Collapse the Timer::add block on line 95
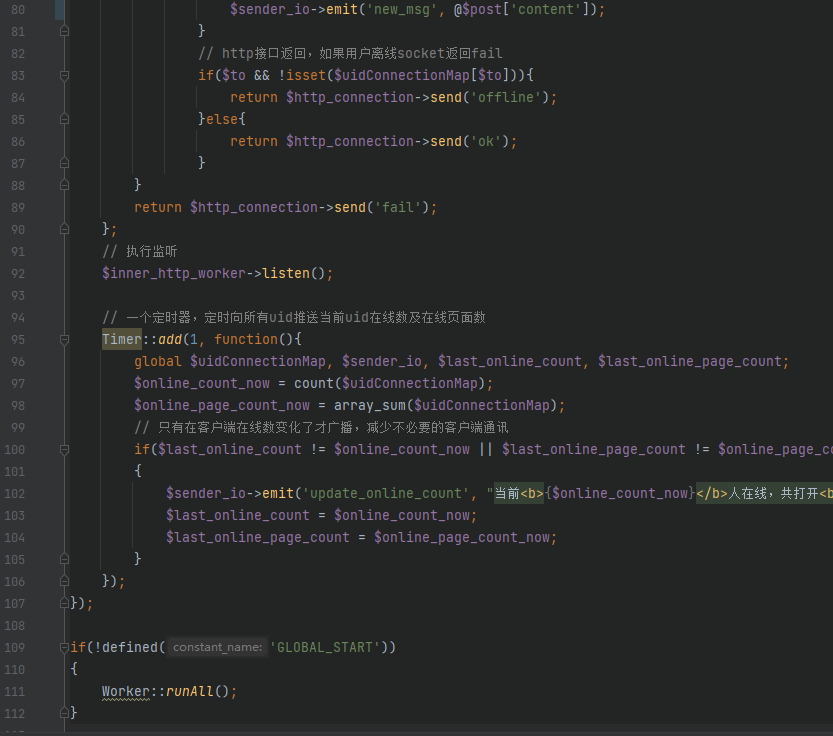The height and width of the screenshot is (736, 833). pos(64,340)
